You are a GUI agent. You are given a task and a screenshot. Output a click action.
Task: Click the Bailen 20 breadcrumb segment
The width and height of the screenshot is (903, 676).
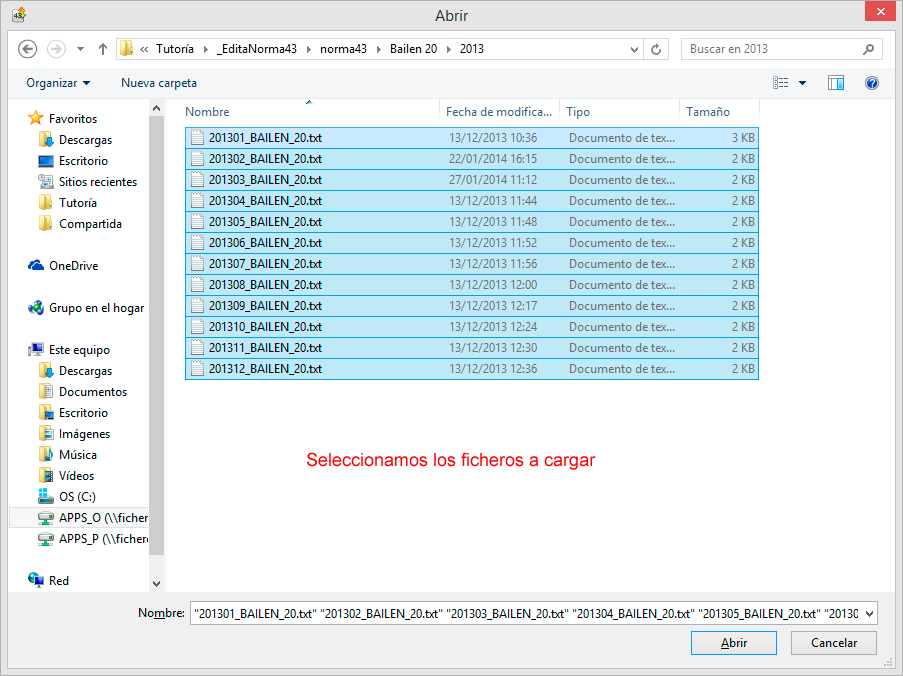(413, 49)
